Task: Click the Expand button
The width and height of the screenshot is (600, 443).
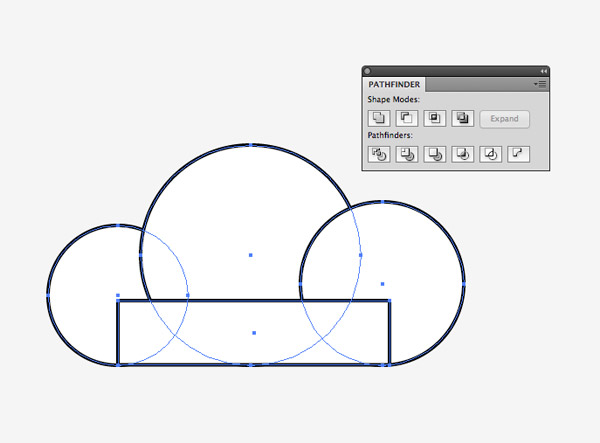Action: pos(505,119)
